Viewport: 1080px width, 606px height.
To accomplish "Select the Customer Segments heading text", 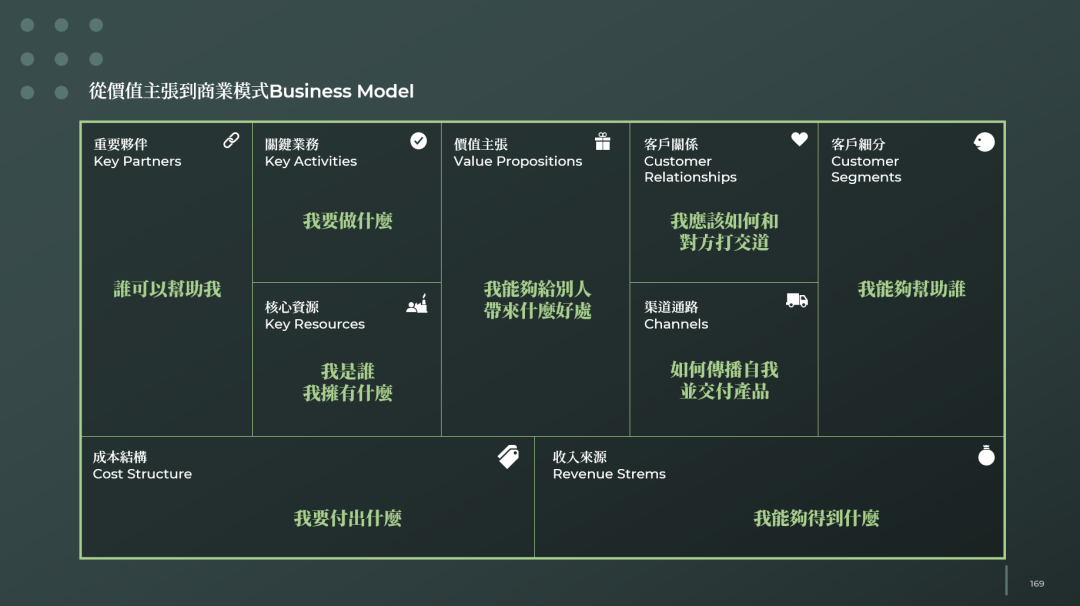I will [866, 160].
